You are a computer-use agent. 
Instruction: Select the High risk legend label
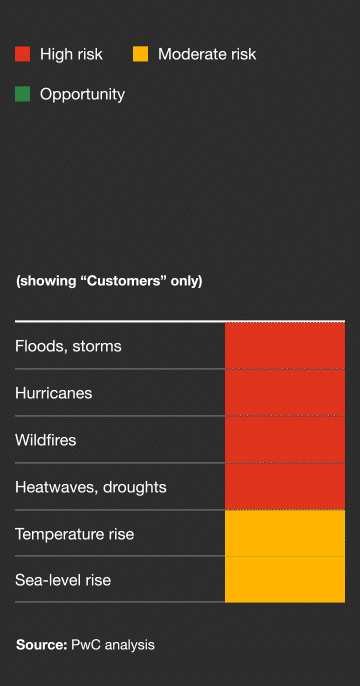pyautogui.click(x=71, y=54)
